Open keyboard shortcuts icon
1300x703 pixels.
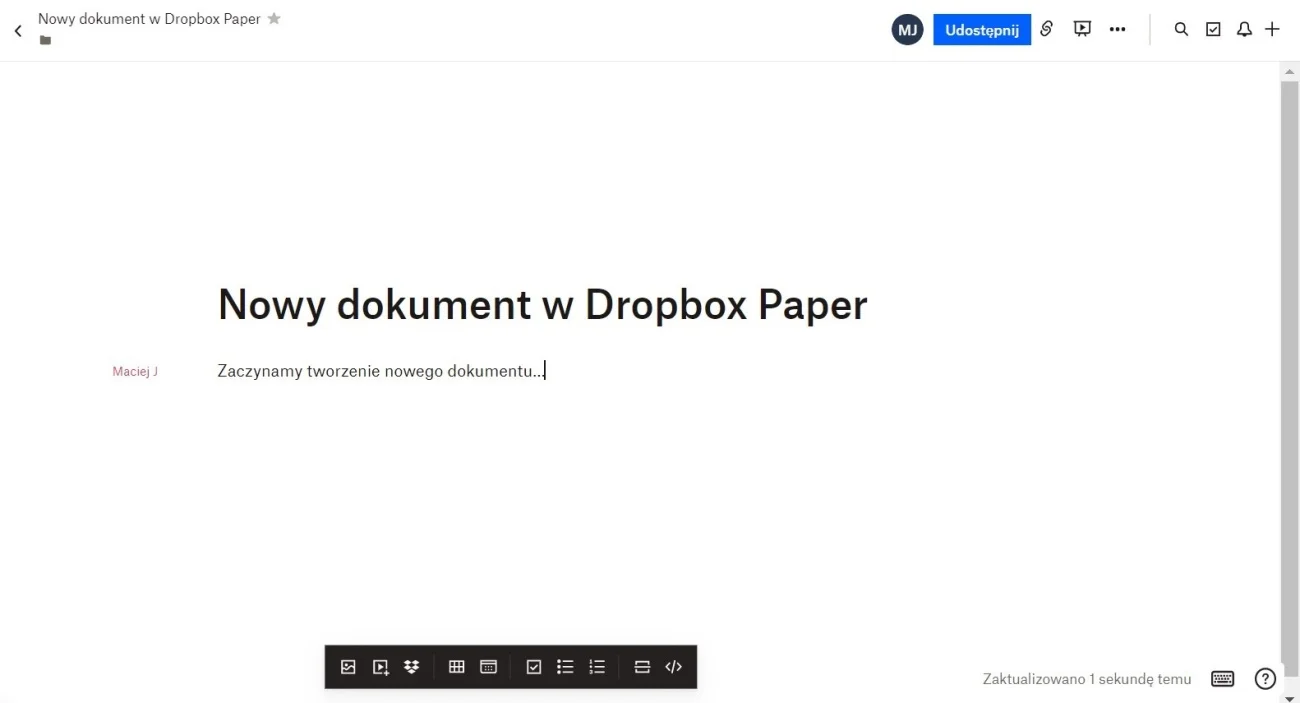[x=1223, y=679]
